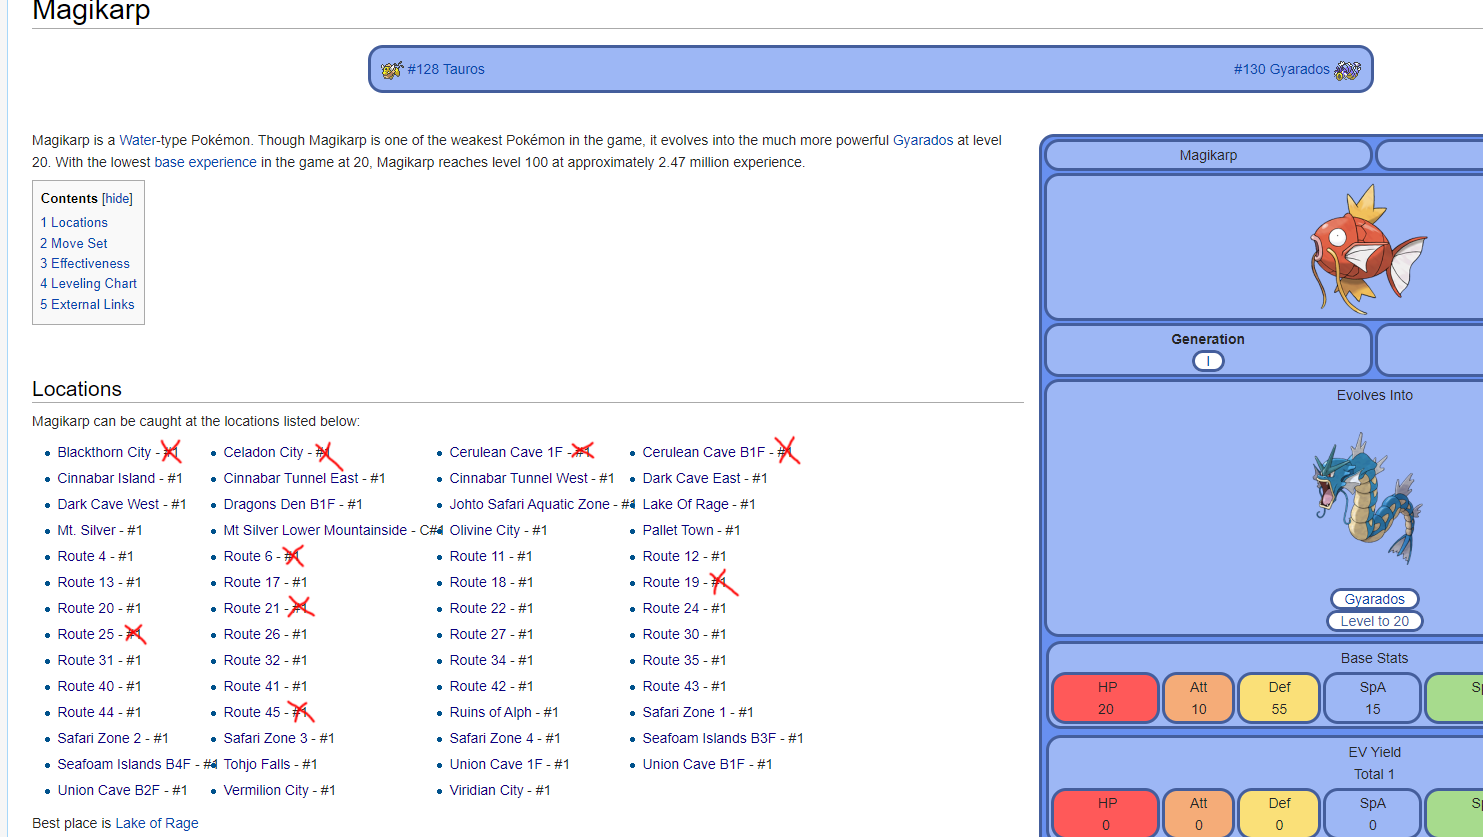This screenshot has width=1483, height=837.
Task: Open Cinnabar Island location link
Action: (107, 478)
